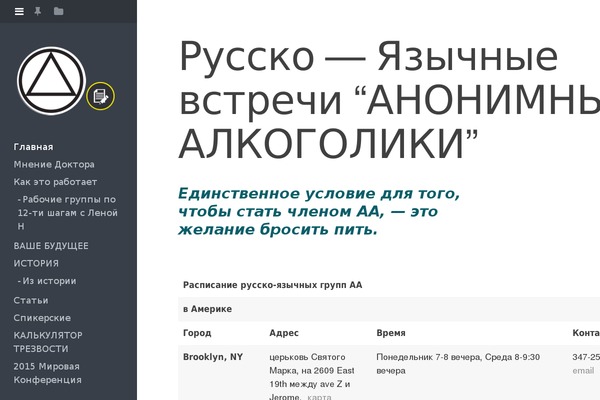The width and height of the screenshot is (600, 400).
Task: Go to Главная in sidebar
Action: [x=34, y=147]
